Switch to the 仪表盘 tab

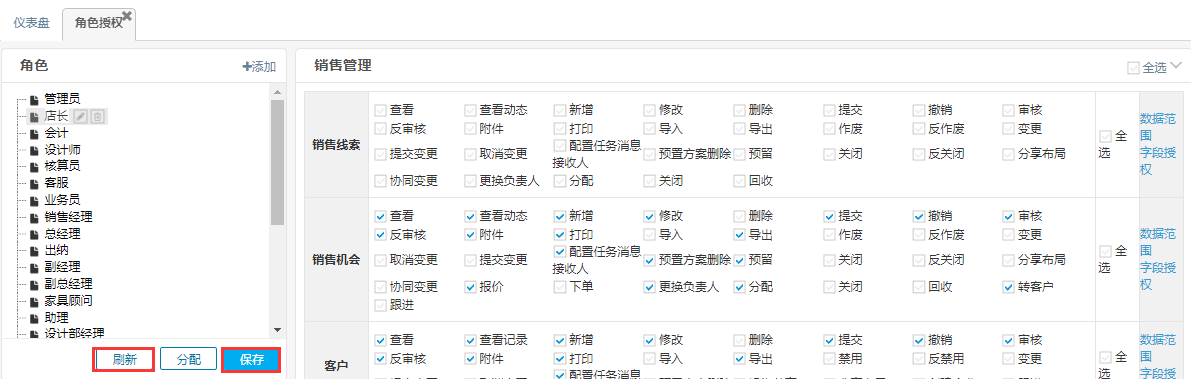[31, 22]
